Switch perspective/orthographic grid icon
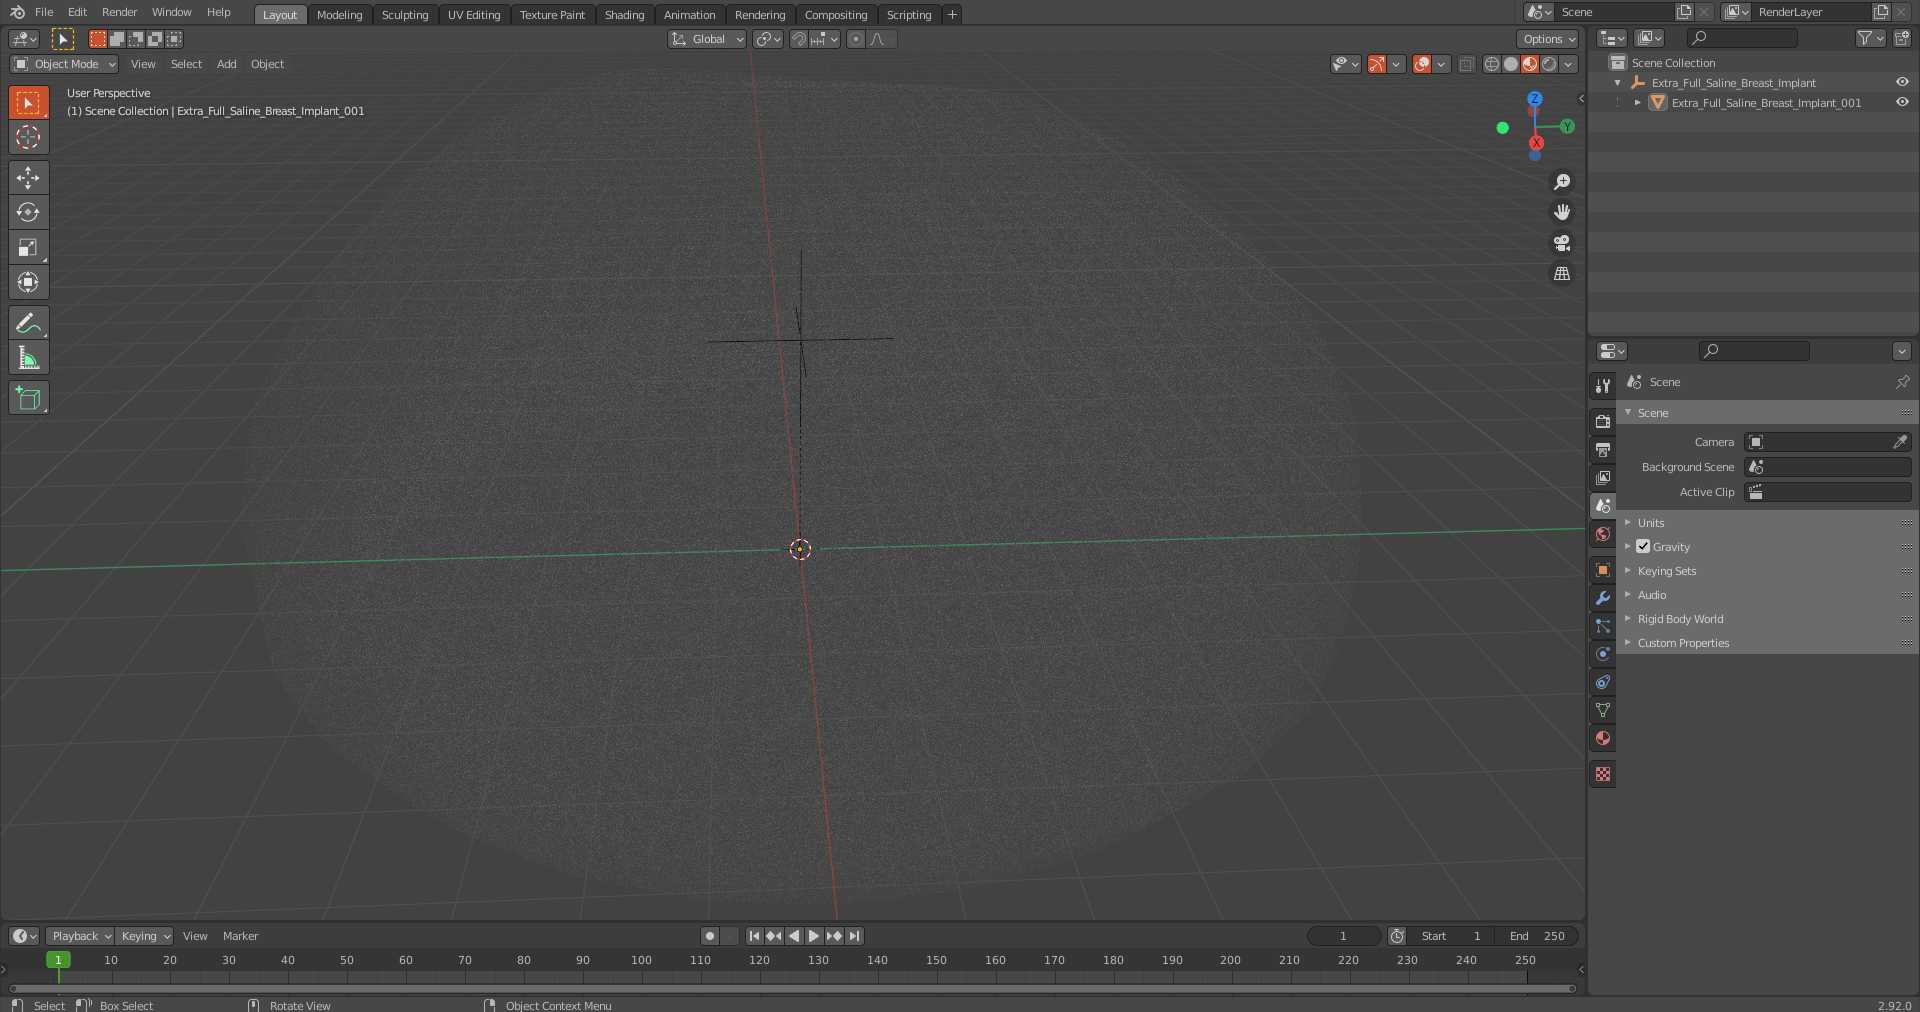The width and height of the screenshot is (1920, 1012). (x=1561, y=273)
